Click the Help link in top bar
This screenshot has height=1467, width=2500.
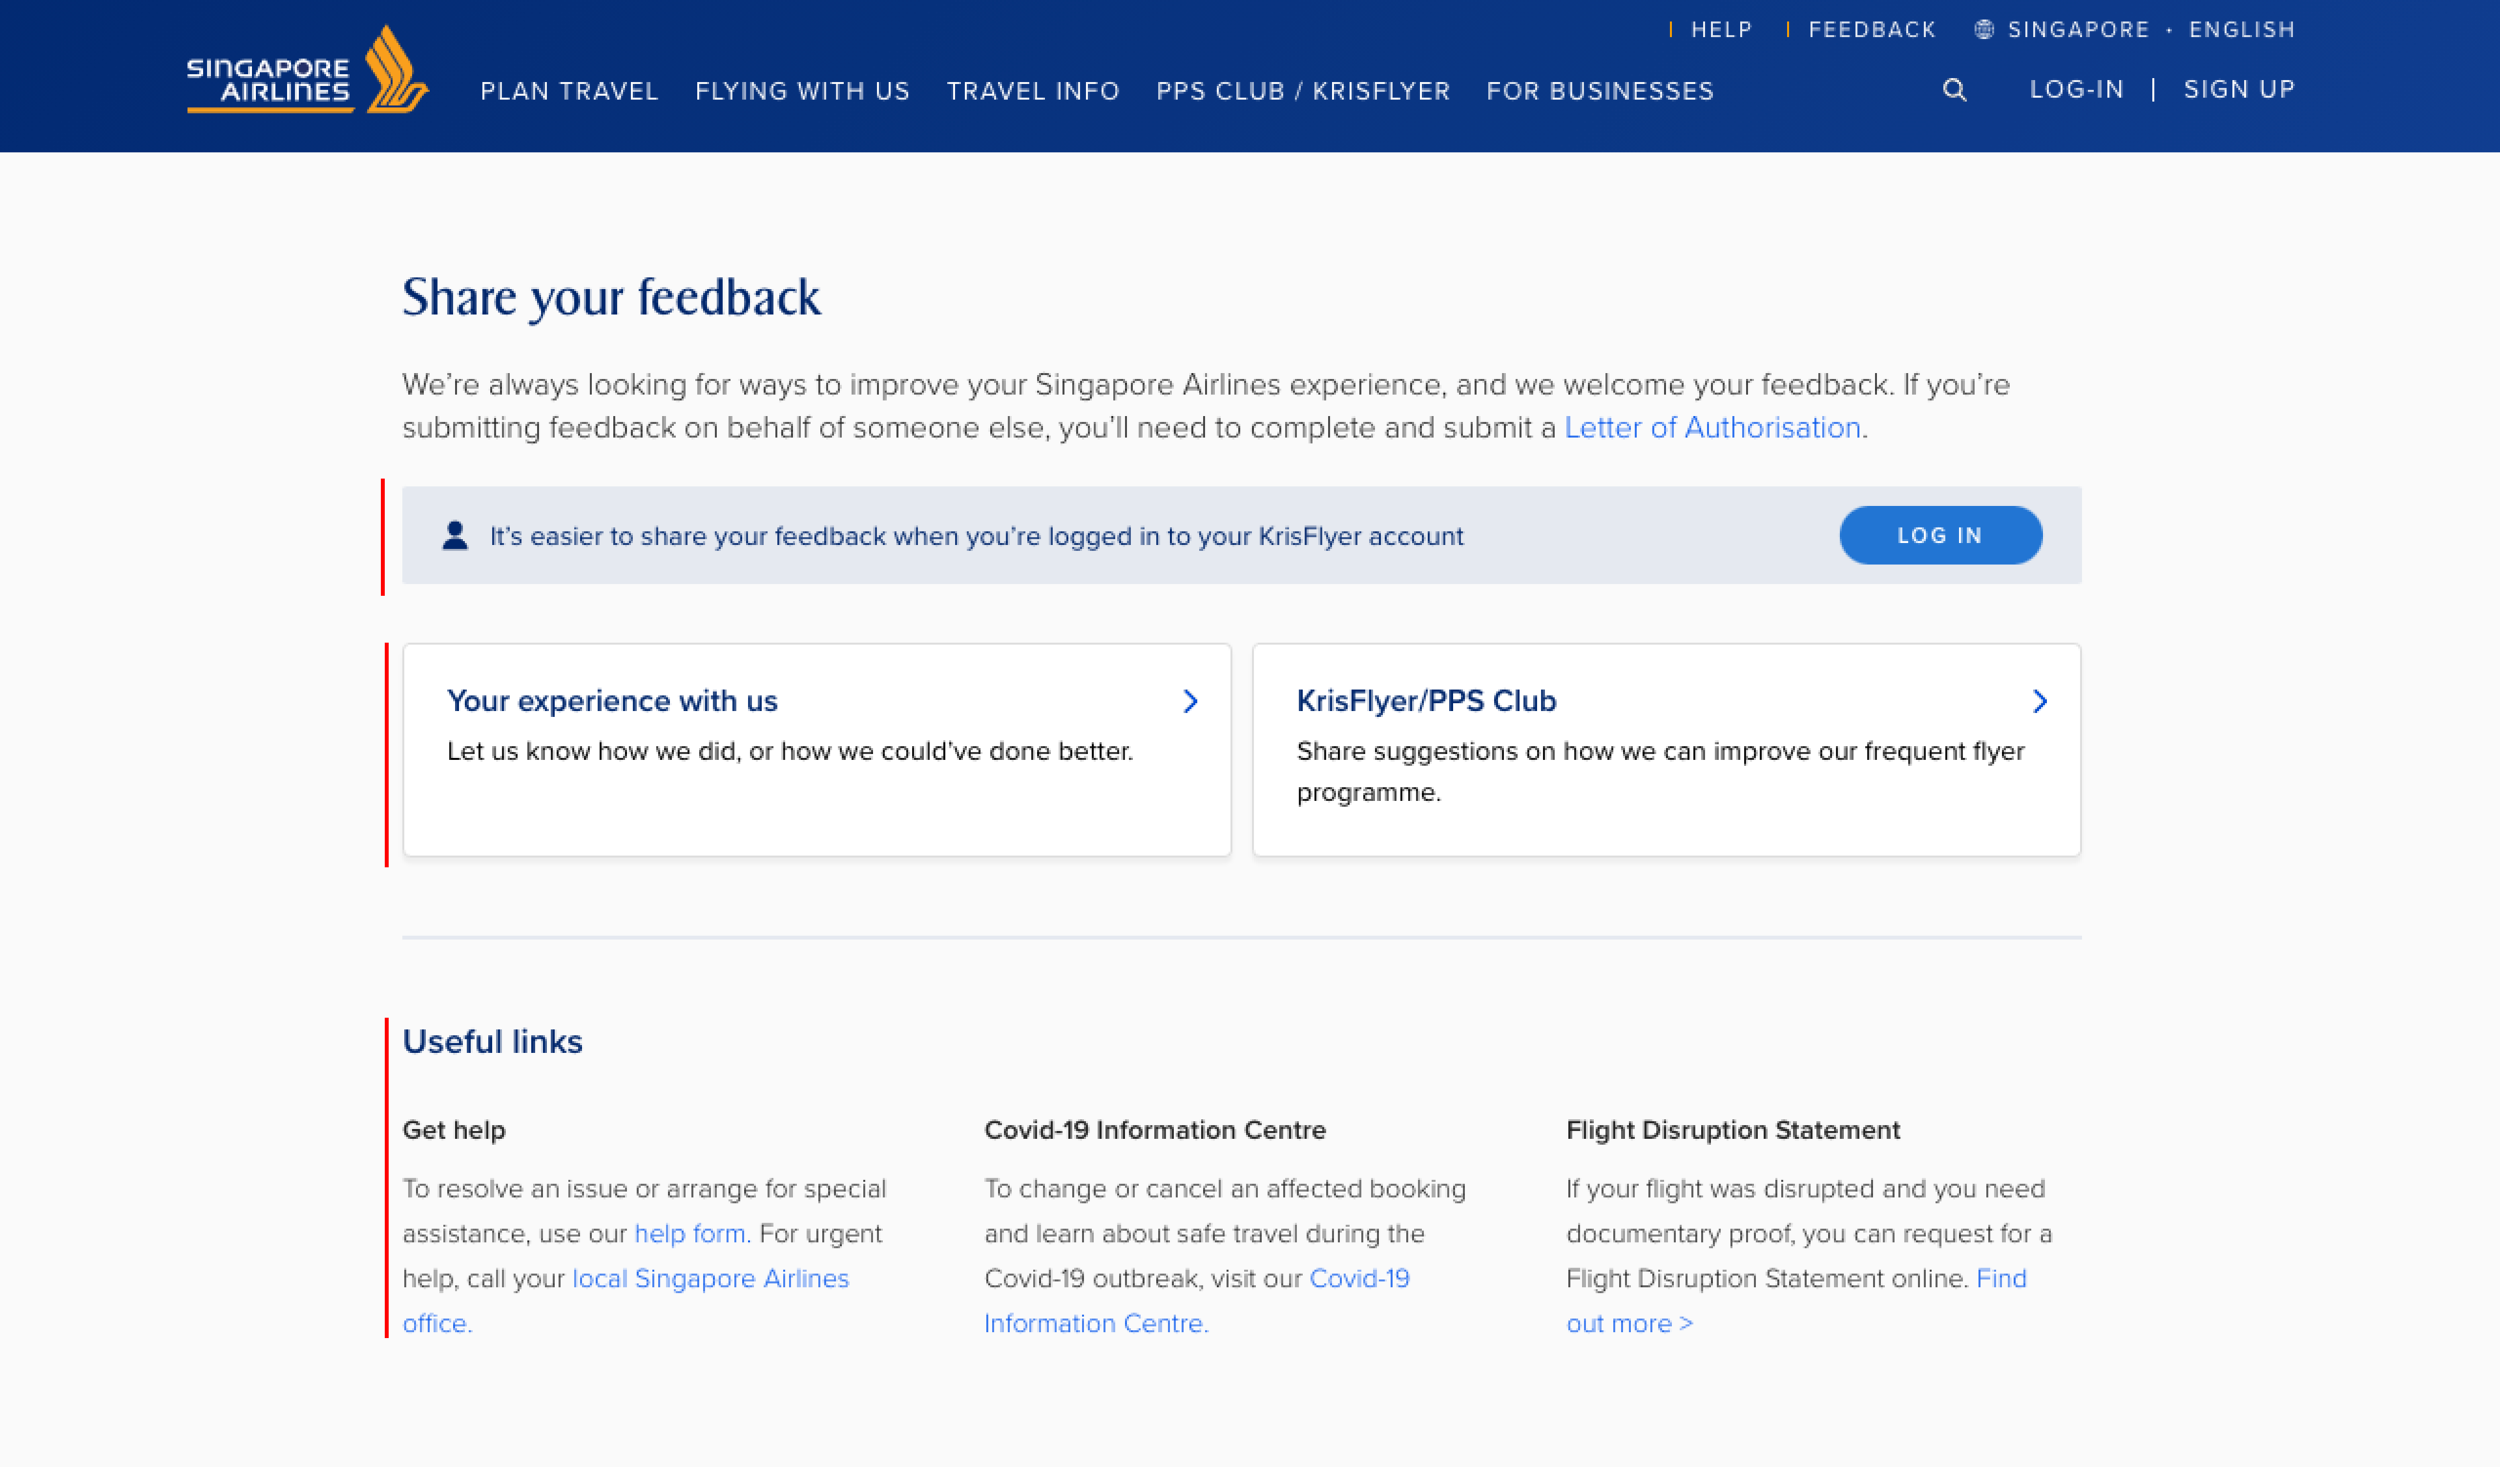click(1721, 30)
